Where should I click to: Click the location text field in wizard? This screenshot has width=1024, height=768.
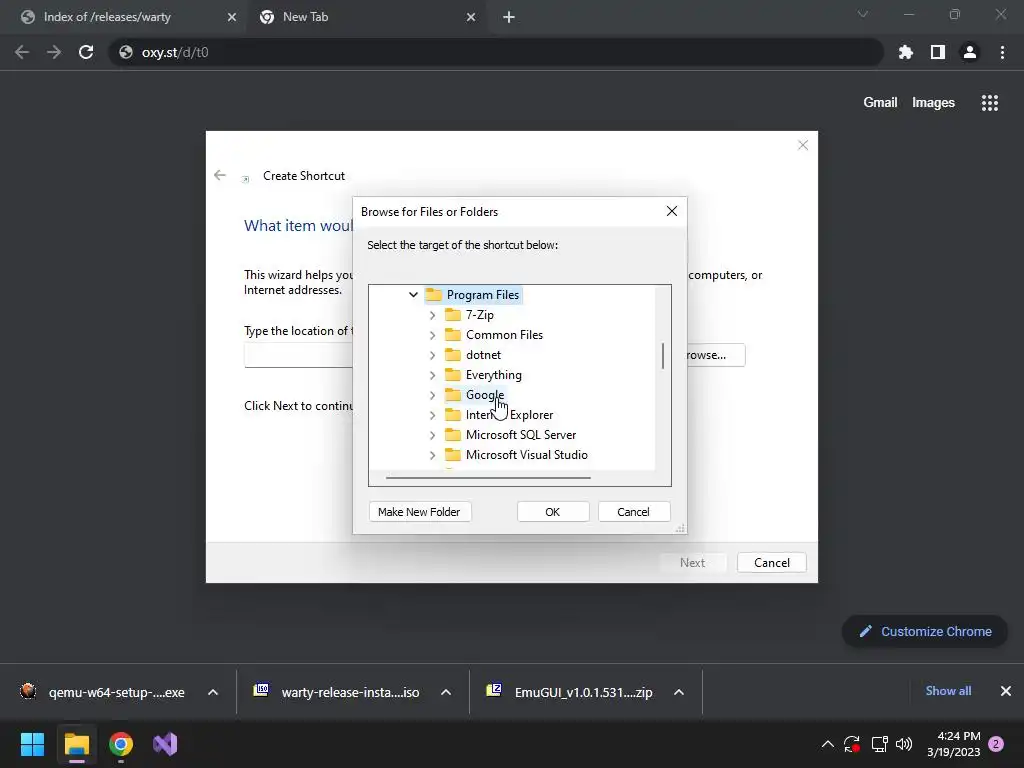[298, 355]
